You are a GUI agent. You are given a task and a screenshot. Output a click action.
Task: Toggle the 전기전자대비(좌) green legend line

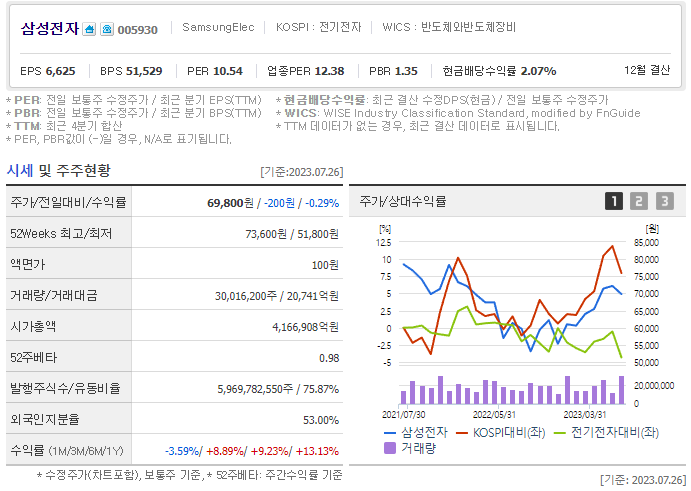[606, 432]
